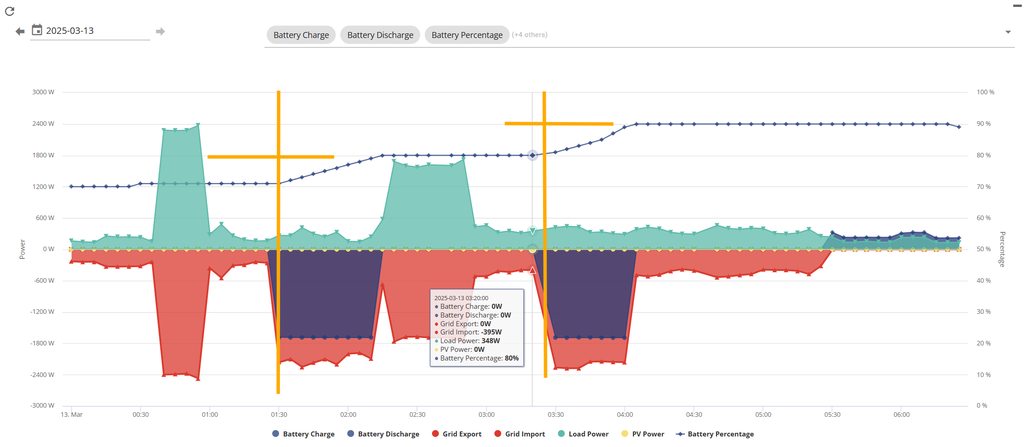Click the date field showing 2025-03-13
The image size is (1024, 447).
(95, 31)
